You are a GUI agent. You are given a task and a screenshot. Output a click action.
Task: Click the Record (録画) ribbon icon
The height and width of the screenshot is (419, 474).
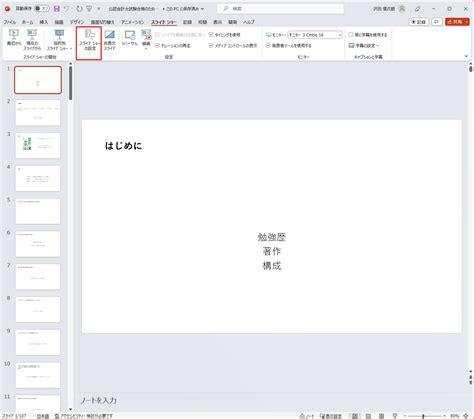tap(146, 35)
